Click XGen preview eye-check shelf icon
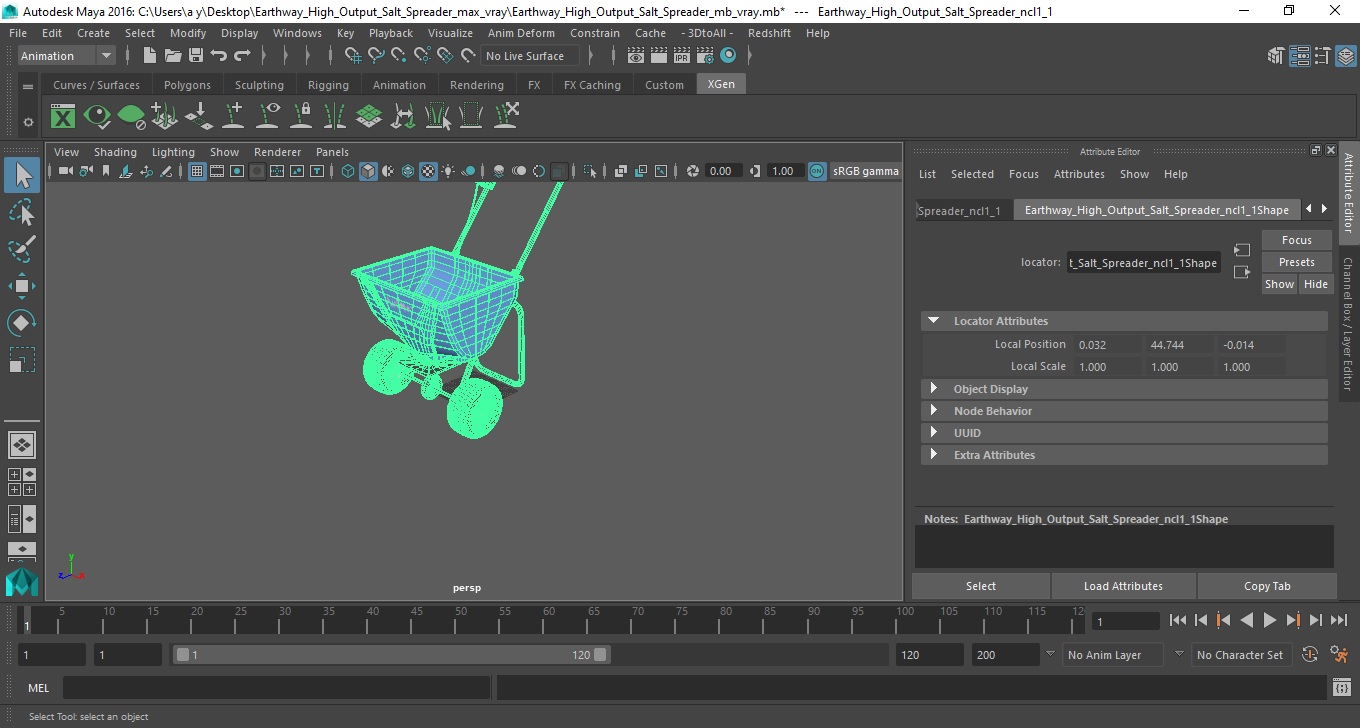This screenshot has height=728, width=1360. pyautogui.click(x=97, y=117)
